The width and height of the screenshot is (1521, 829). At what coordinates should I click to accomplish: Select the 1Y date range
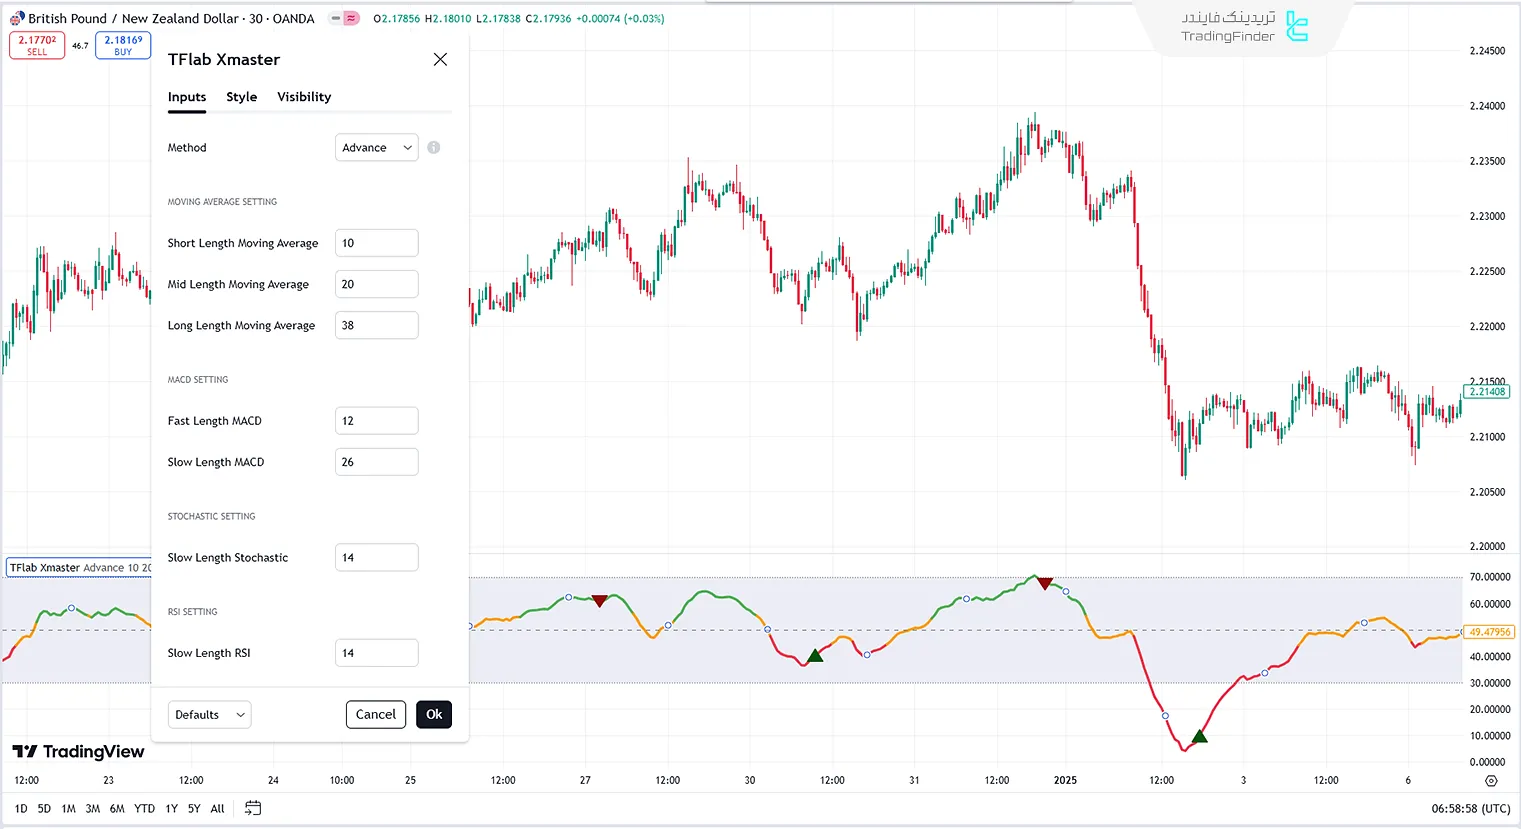click(x=171, y=809)
